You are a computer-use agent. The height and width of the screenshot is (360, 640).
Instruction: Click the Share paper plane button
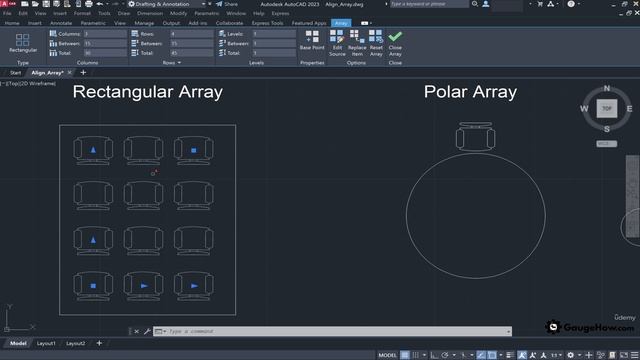[x=227, y=4]
